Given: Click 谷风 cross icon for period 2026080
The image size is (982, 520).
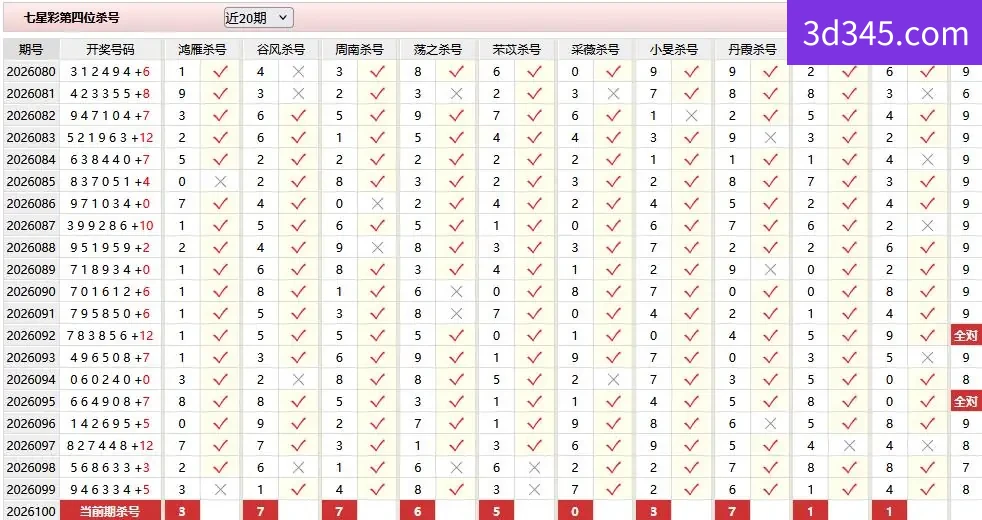Looking at the screenshot, I should point(299,71).
